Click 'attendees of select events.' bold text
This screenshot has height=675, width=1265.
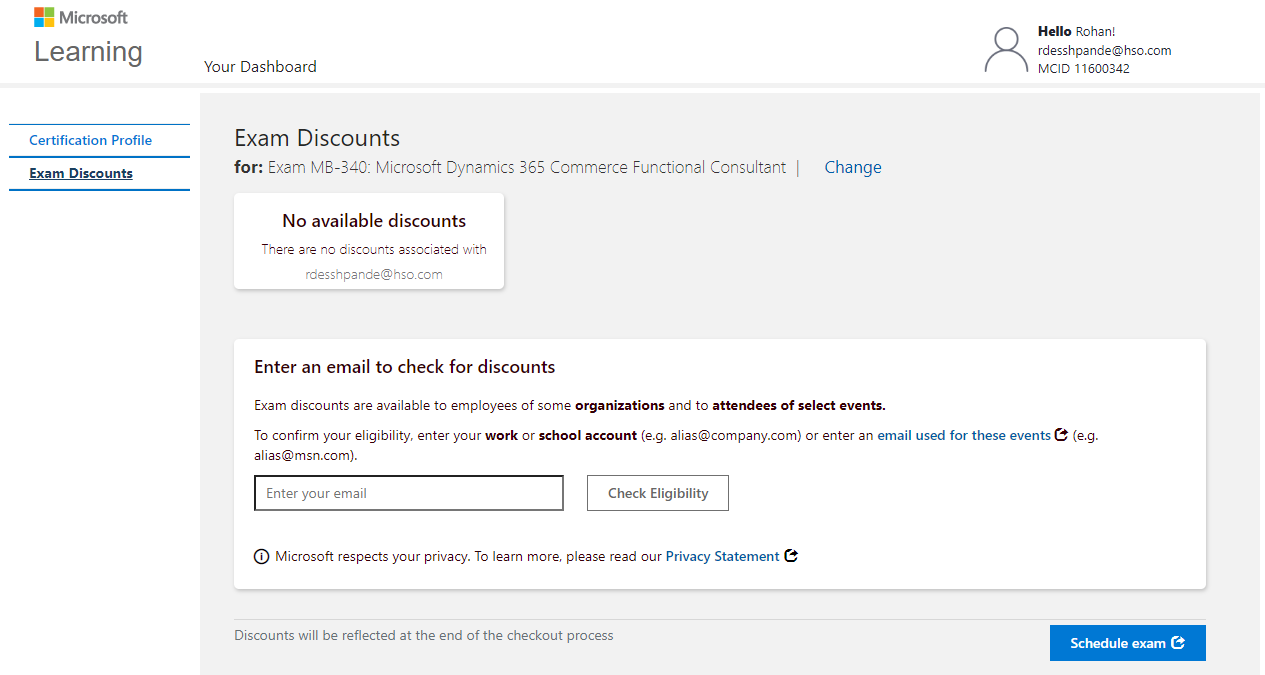799,405
